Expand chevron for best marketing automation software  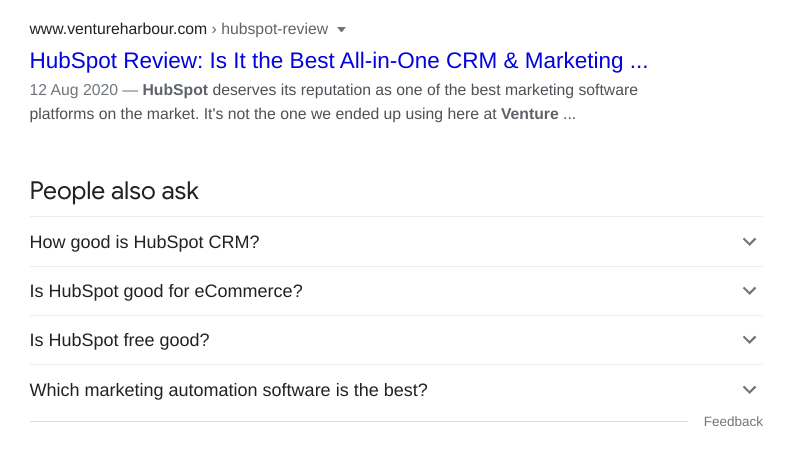pyautogui.click(x=750, y=390)
